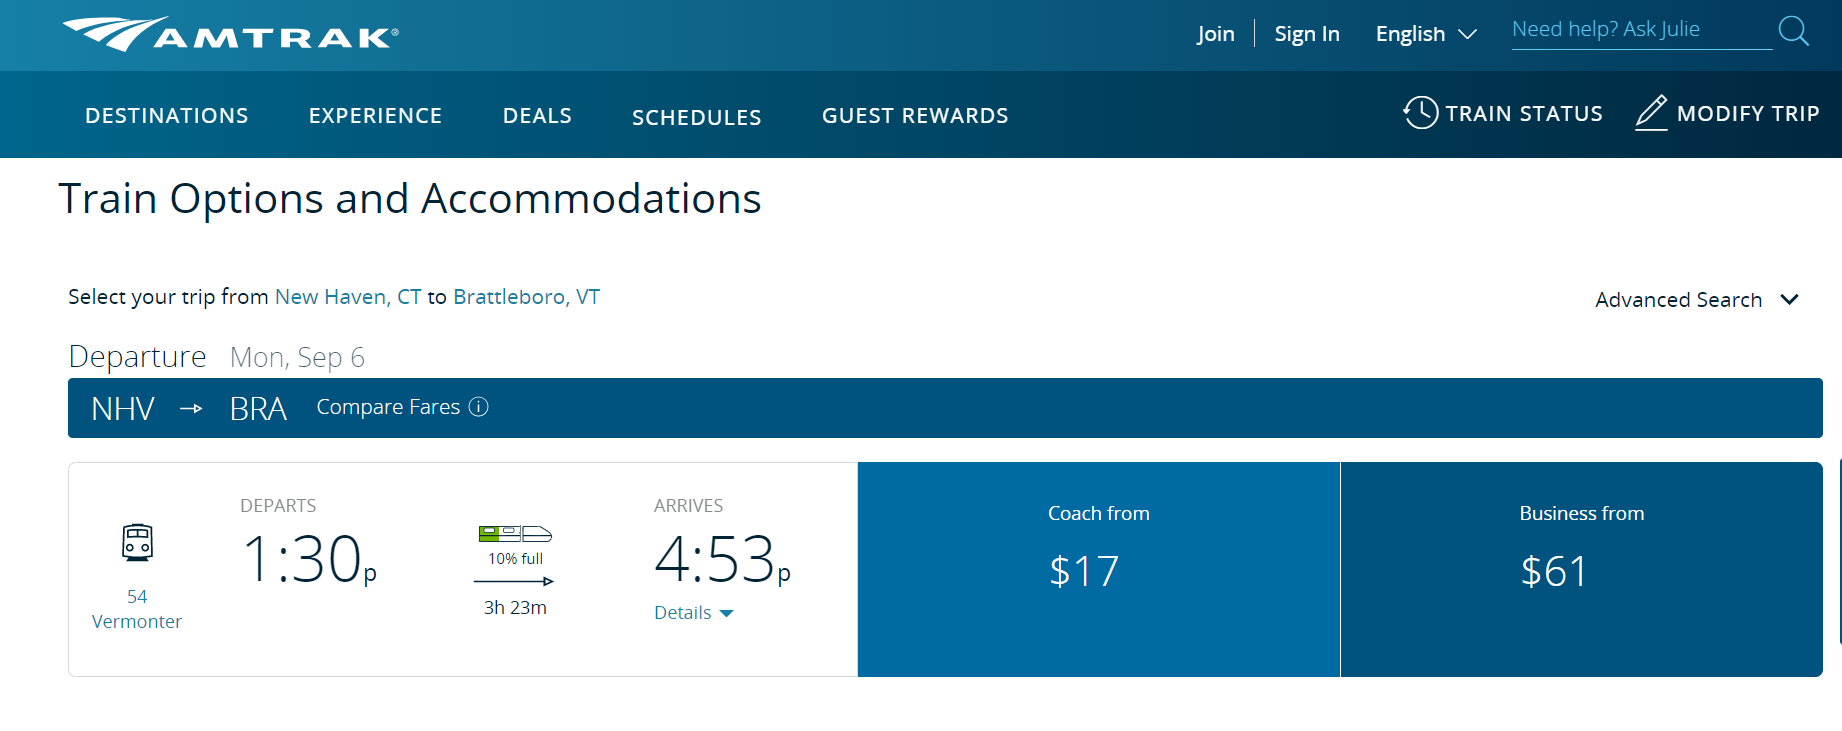
Task: Click the Amtrak logo
Action: [x=231, y=35]
